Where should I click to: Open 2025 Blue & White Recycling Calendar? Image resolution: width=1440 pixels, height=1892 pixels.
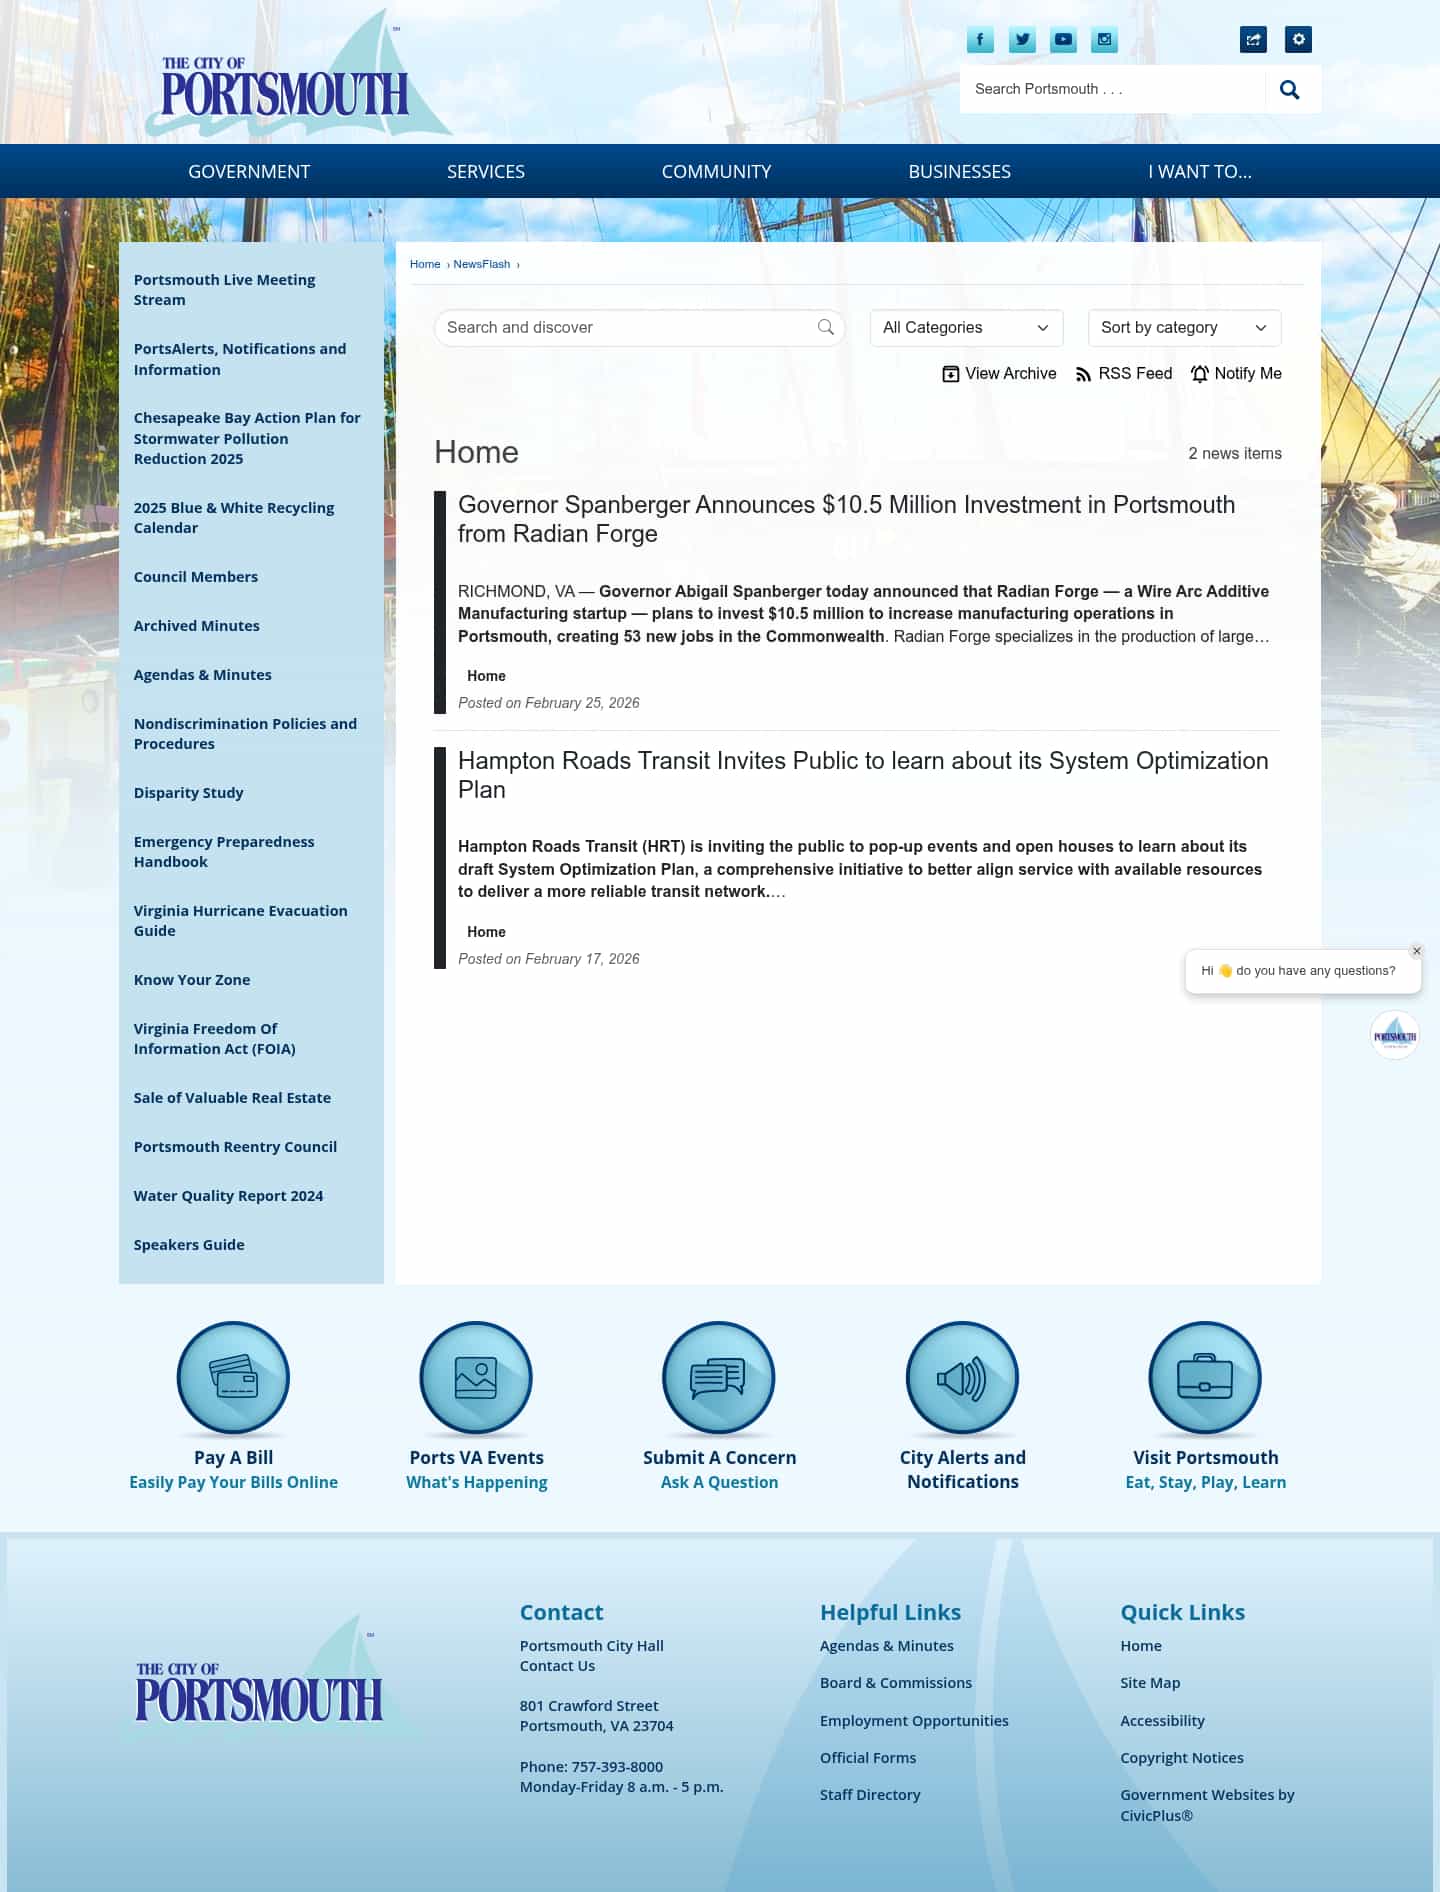(x=234, y=518)
